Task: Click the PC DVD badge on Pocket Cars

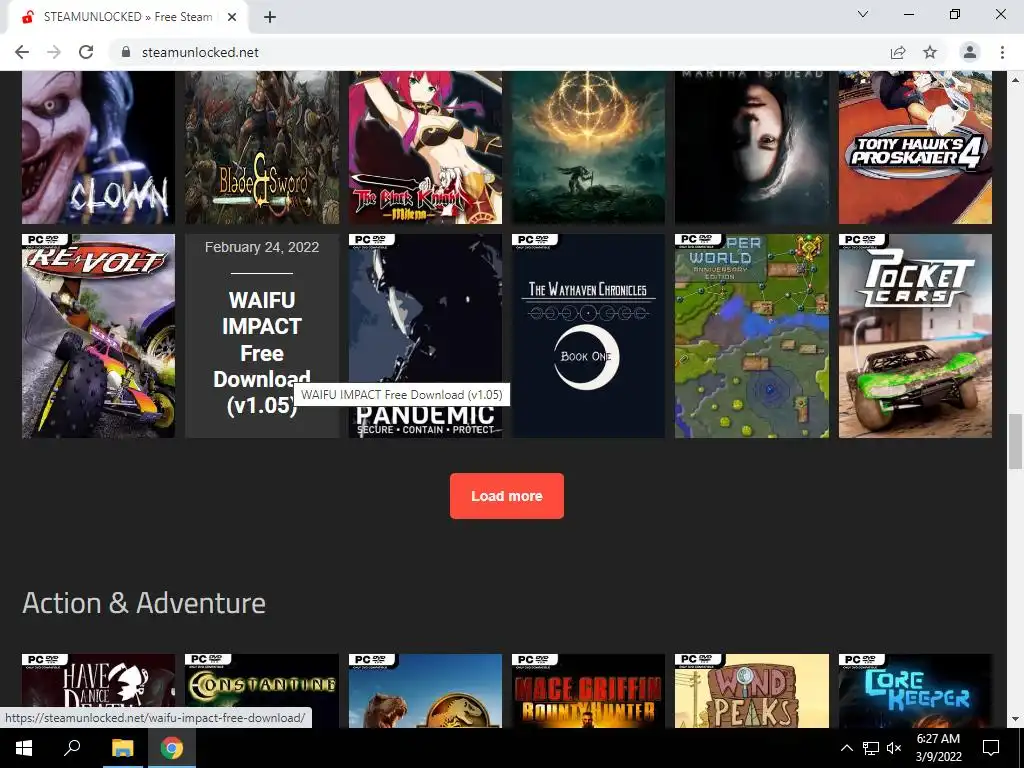Action: coord(861,241)
